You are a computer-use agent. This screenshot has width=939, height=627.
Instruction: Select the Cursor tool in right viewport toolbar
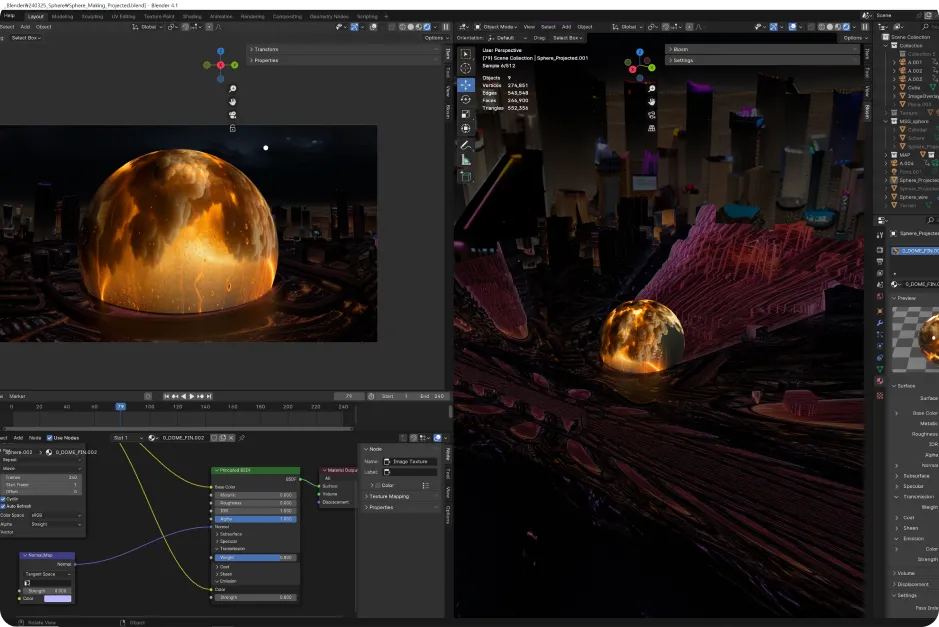pos(465,69)
